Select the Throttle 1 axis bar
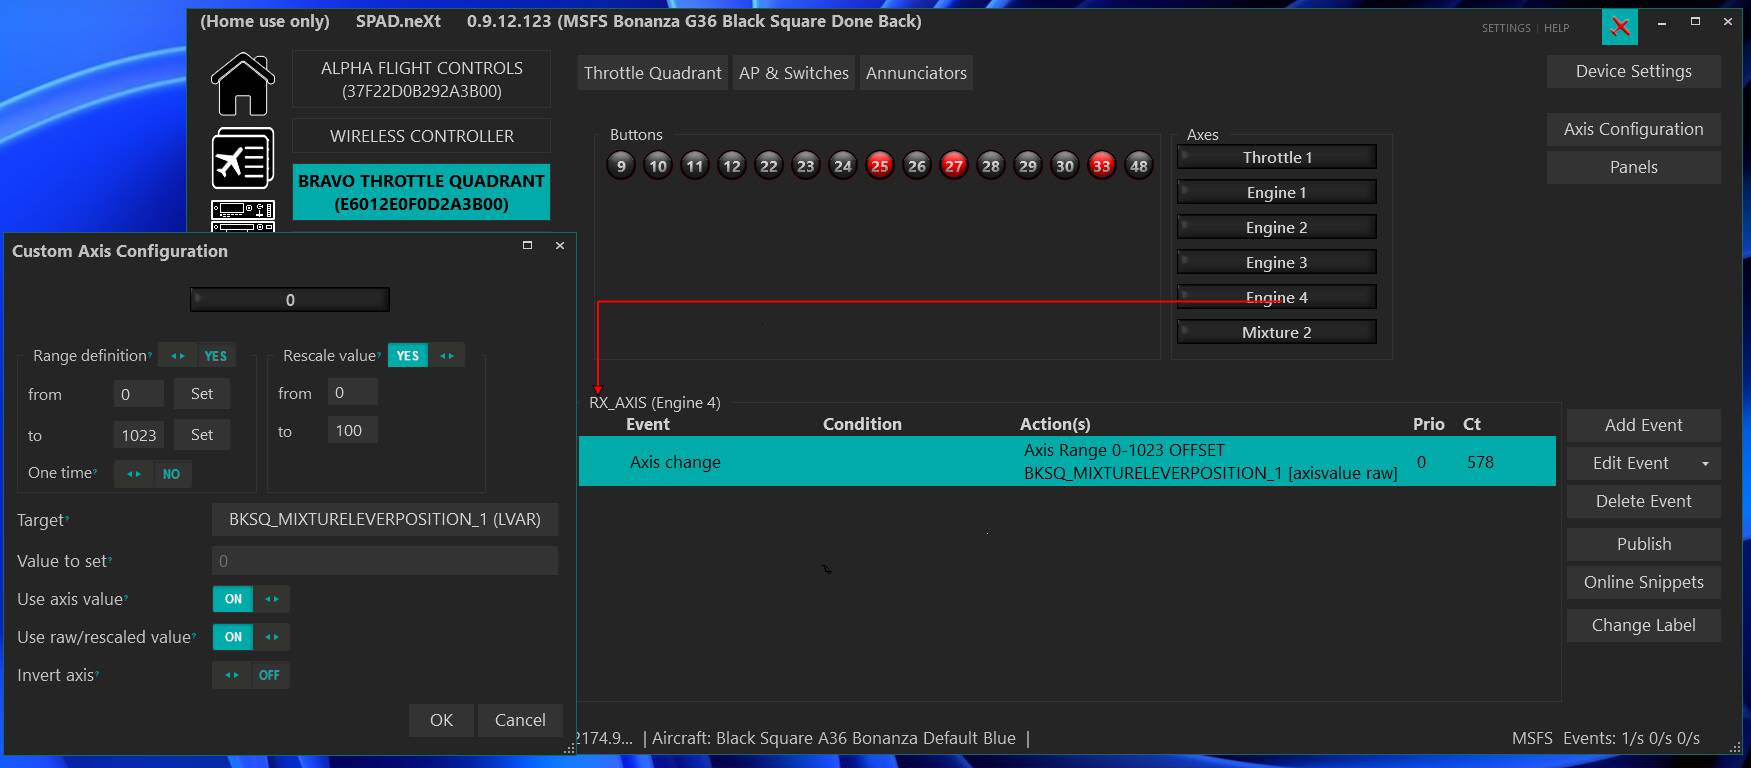 (x=1277, y=157)
